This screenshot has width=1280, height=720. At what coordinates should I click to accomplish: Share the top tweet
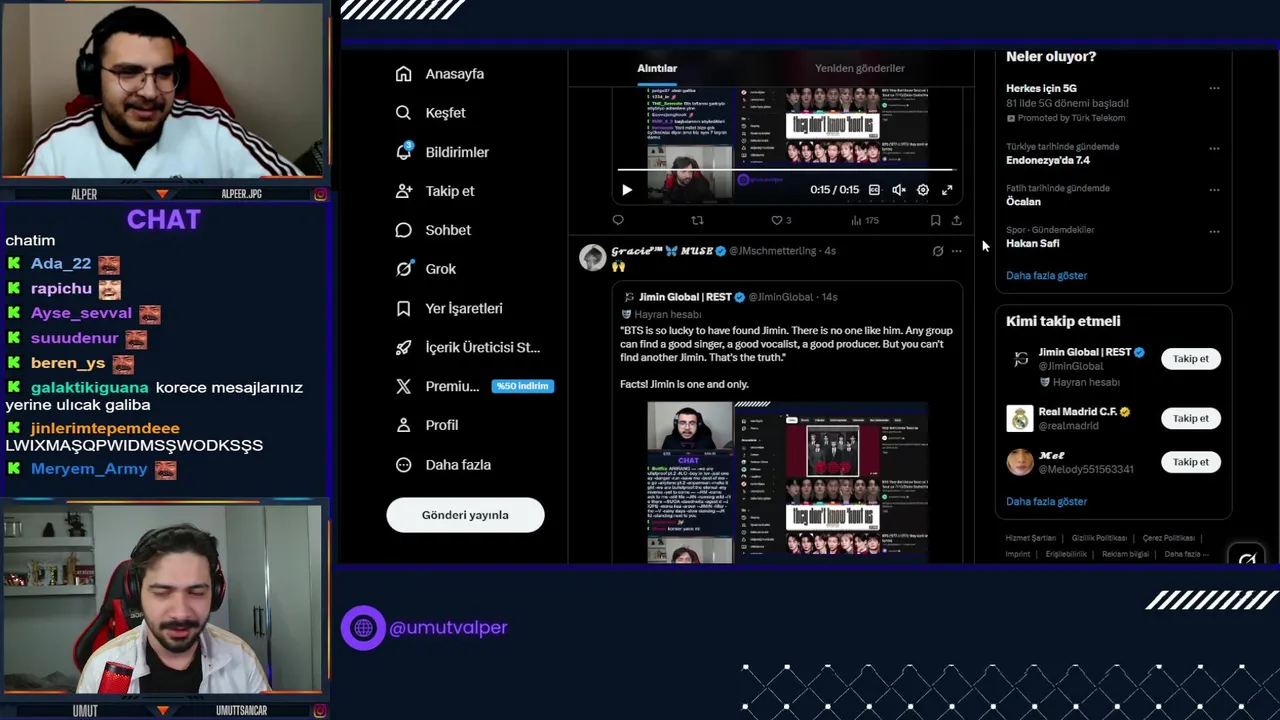[x=956, y=220]
